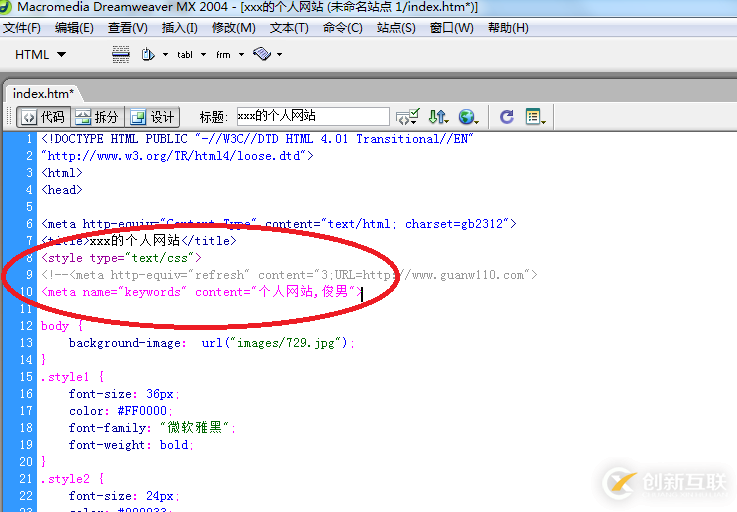Image resolution: width=737 pixels, height=512 pixels.
Task: Click the head tags insert icon
Action: [x=148, y=55]
